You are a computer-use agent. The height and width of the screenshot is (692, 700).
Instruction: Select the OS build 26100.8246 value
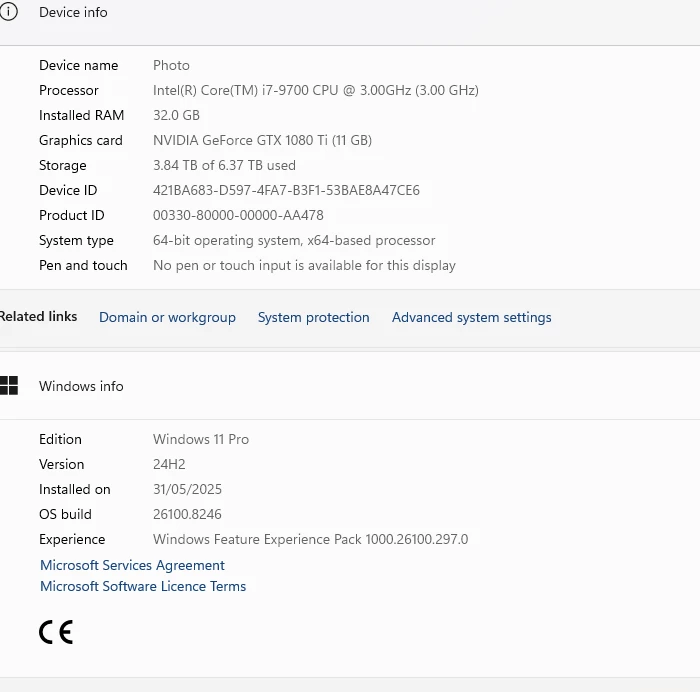point(188,514)
